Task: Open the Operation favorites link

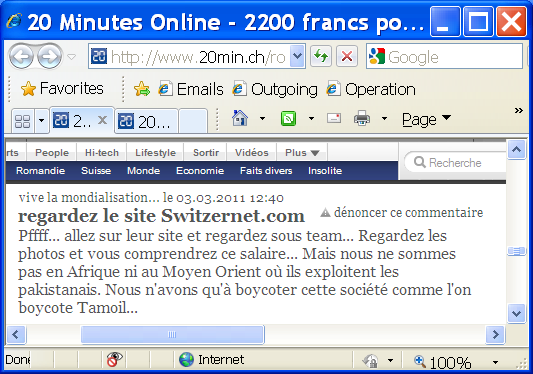Action: (371, 89)
